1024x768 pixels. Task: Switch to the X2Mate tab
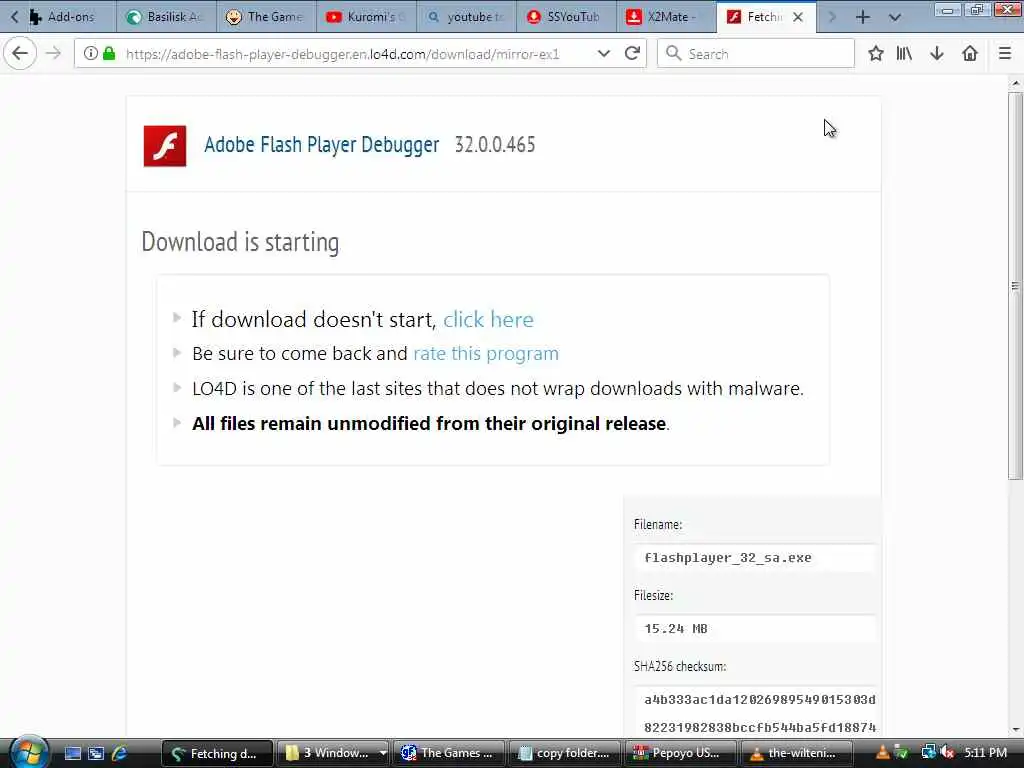click(666, 17)
